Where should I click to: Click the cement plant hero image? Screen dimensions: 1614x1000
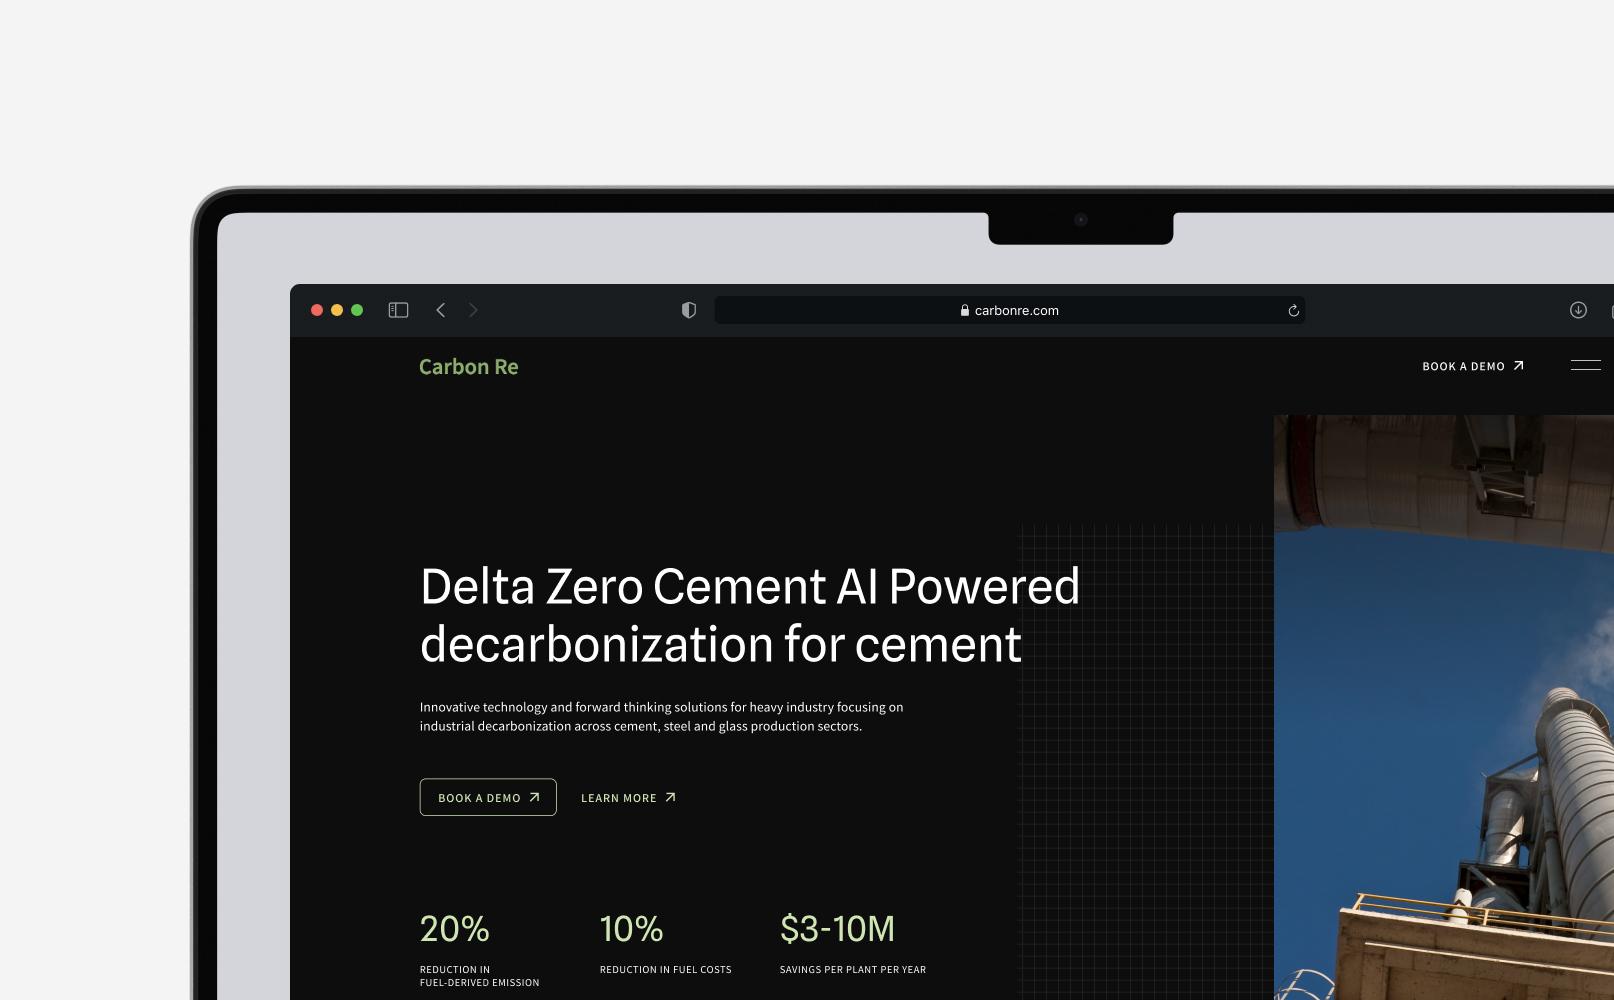1444,707
